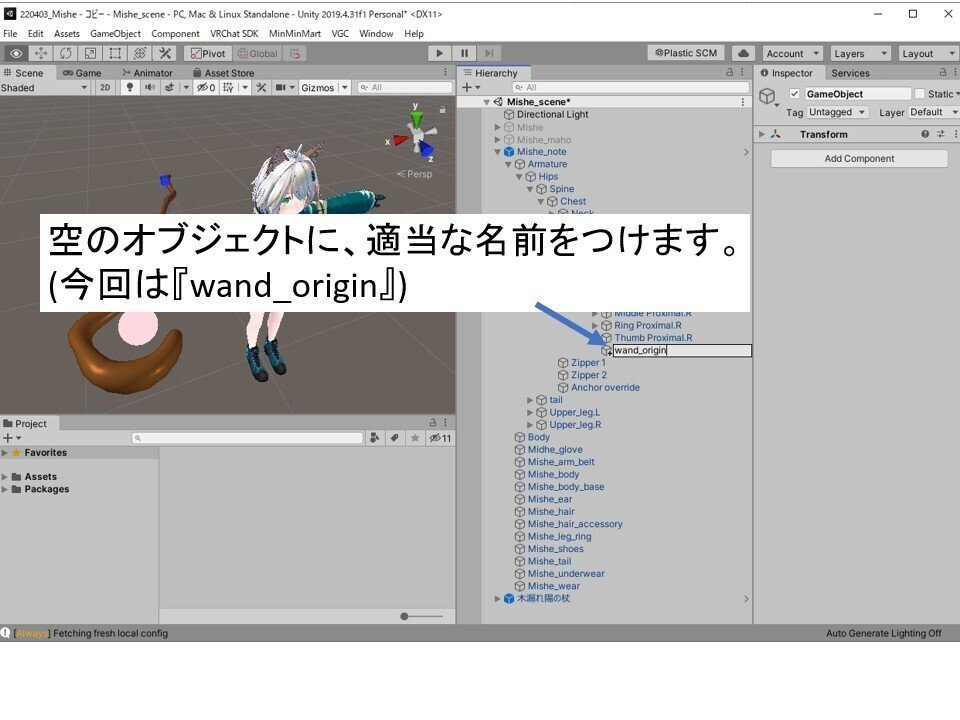Toggle hidden objects visibility count in Scene

pos(206,88)
